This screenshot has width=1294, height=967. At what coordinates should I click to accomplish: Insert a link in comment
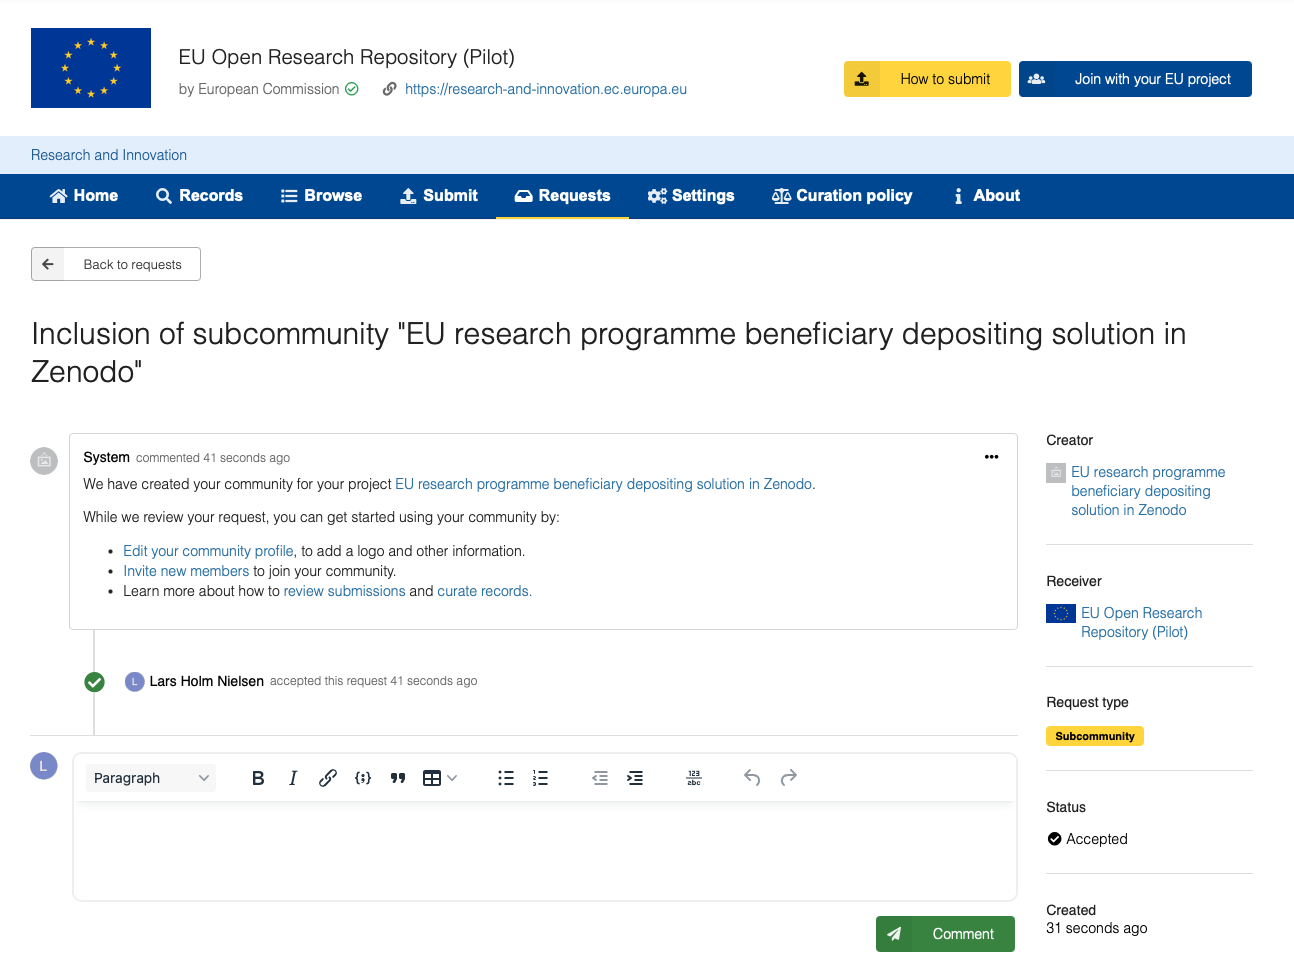pyautogui.click(x=328, y=778)
